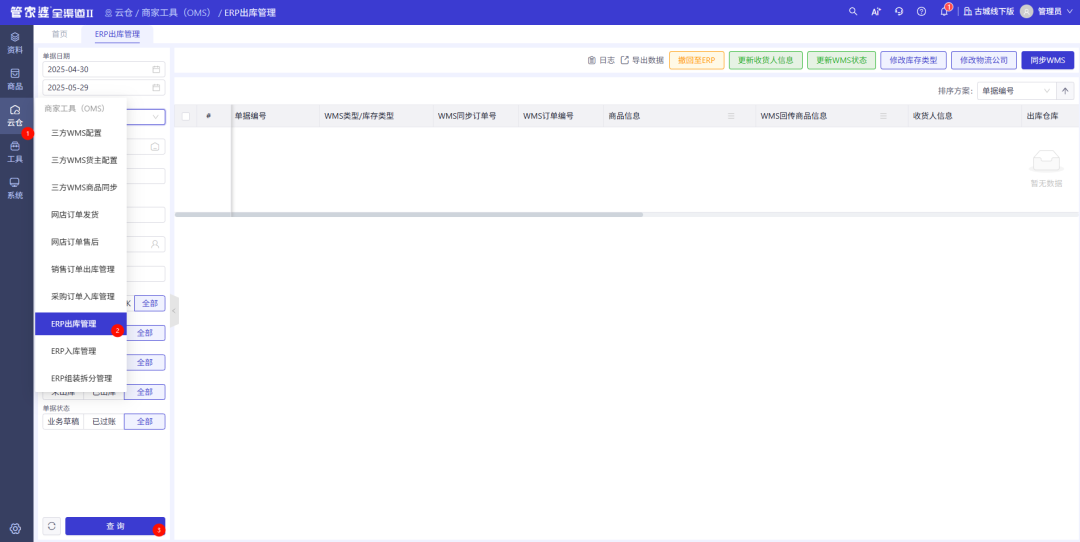Choose ERP入库管理 from the OMS menu

[74, 351]
